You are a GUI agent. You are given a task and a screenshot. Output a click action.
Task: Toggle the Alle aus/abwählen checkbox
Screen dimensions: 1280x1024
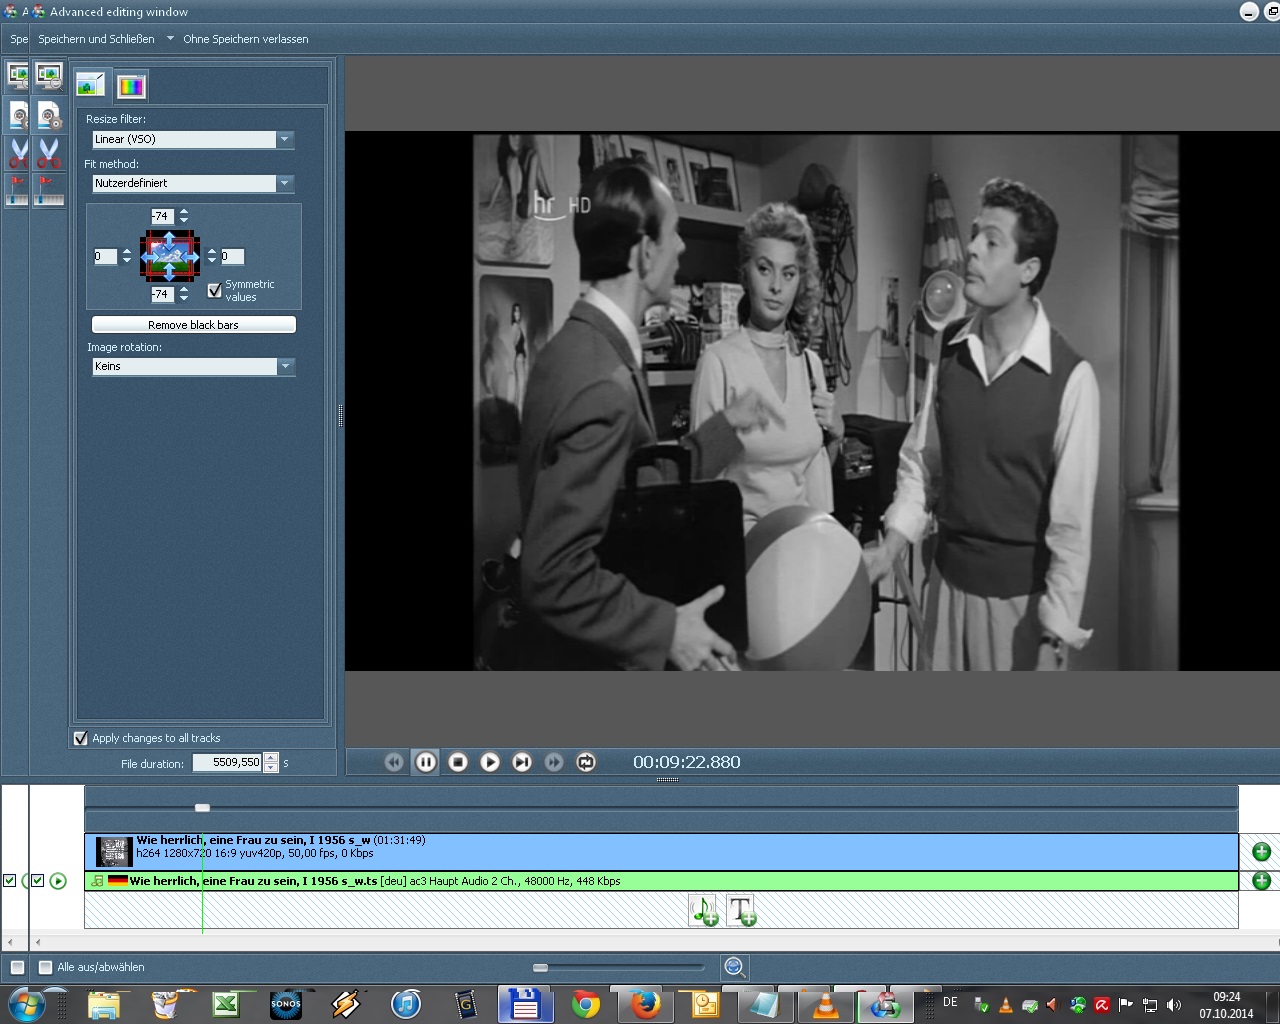45,967
